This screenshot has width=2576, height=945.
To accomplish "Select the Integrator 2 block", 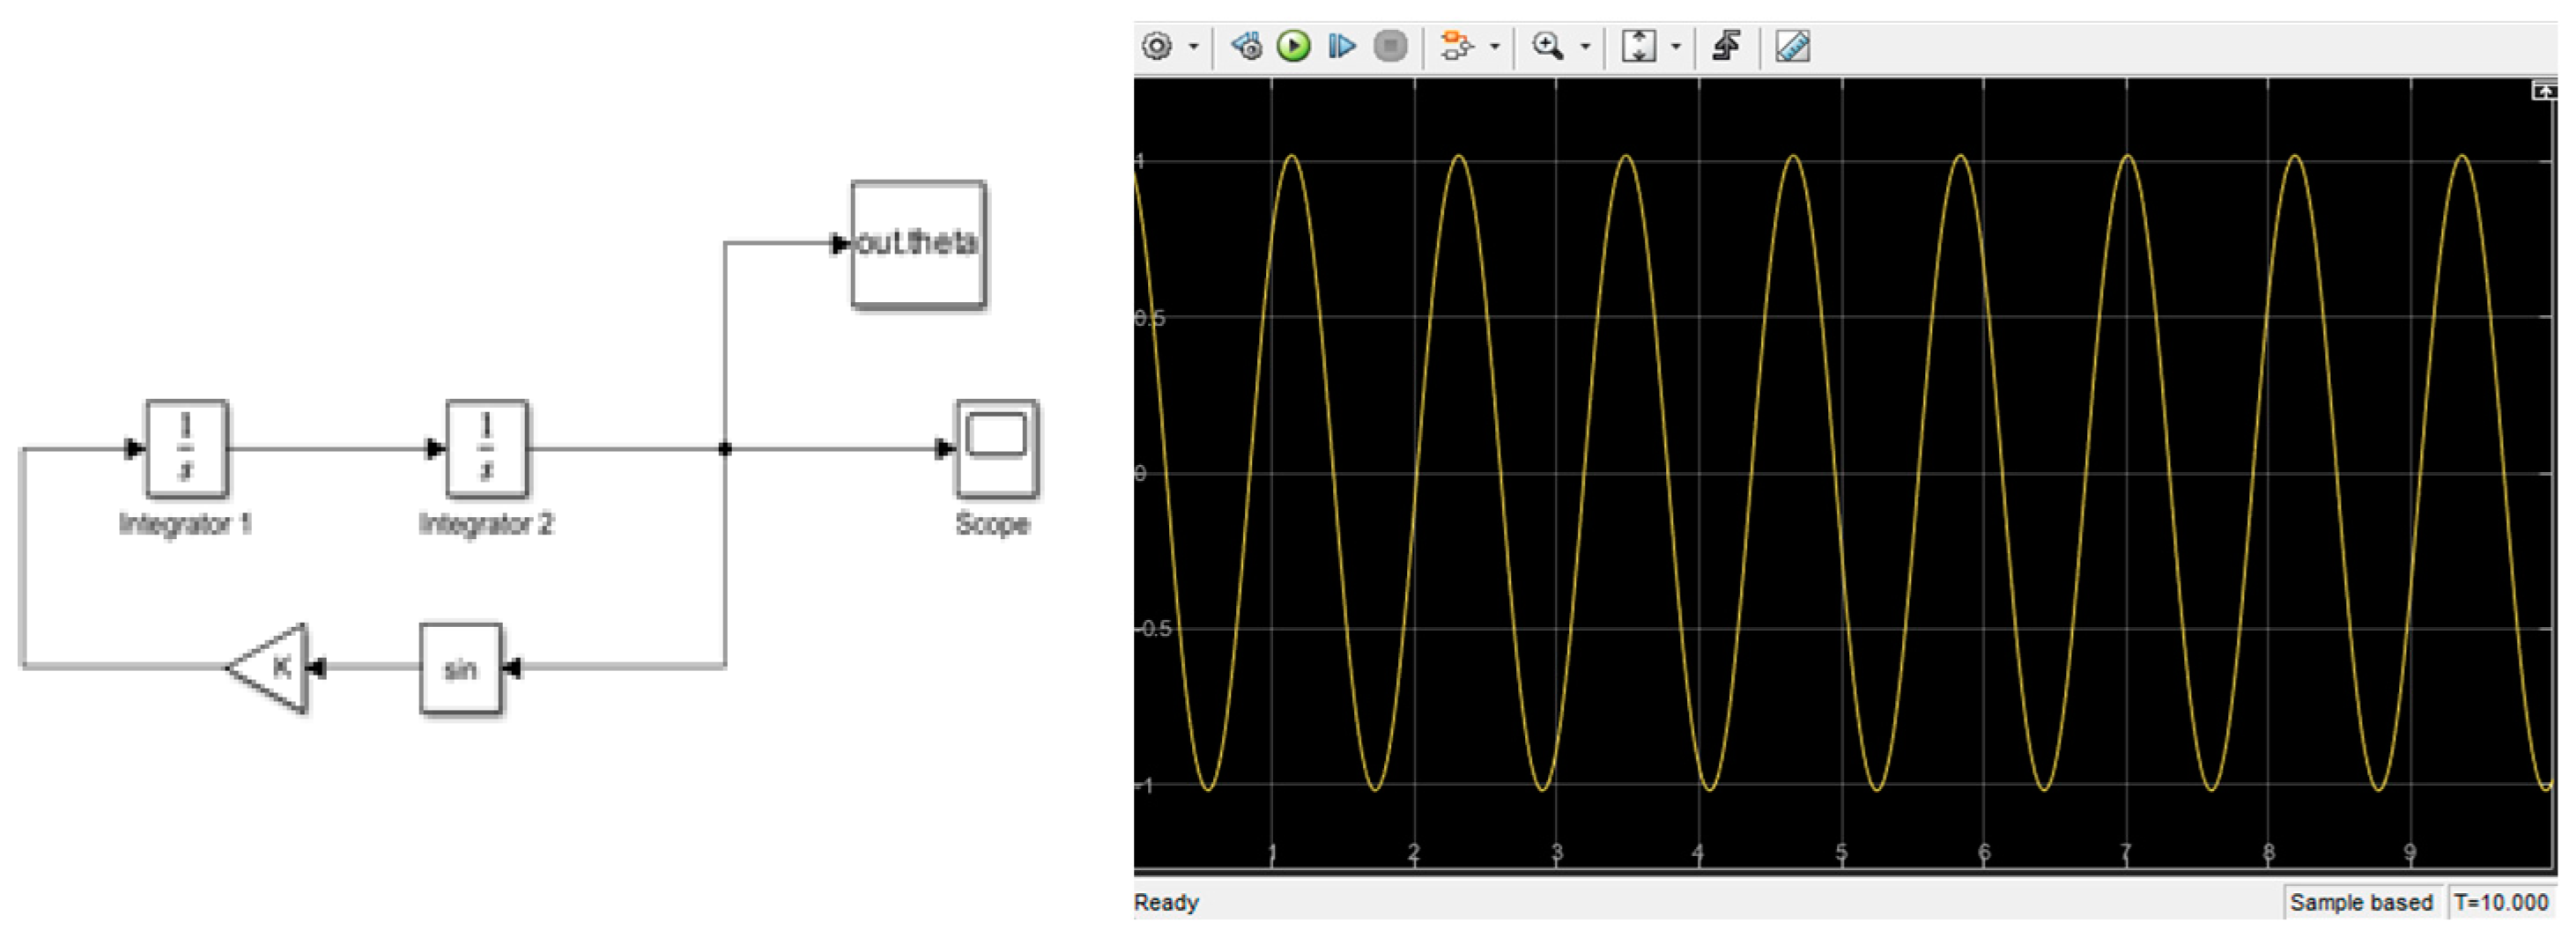I will (x=487, y=449).
